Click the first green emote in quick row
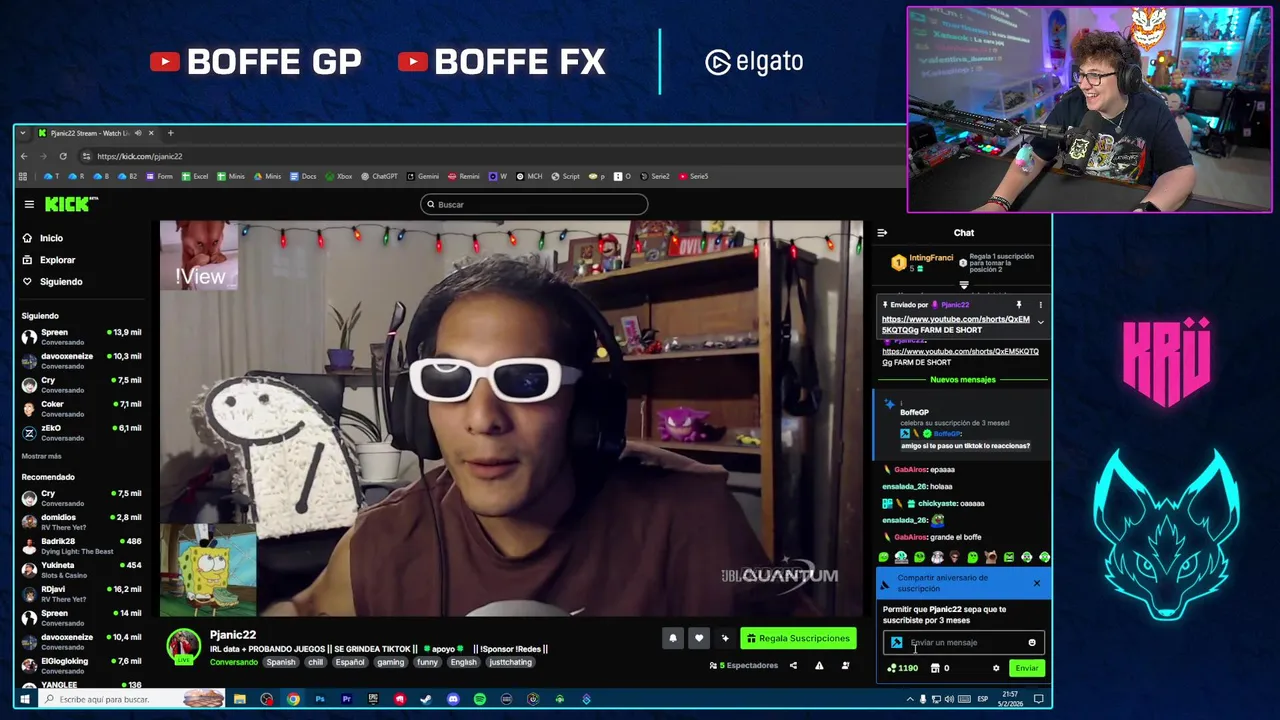Viewport: 1280px width, 720px height. (x=883, y=557)
